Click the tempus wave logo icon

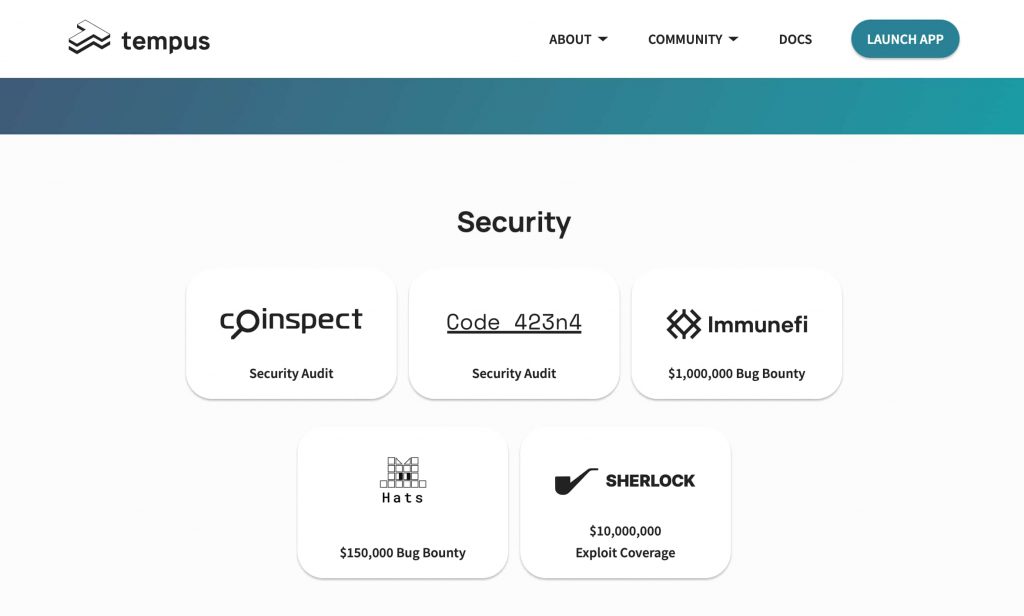pos(88,38)
